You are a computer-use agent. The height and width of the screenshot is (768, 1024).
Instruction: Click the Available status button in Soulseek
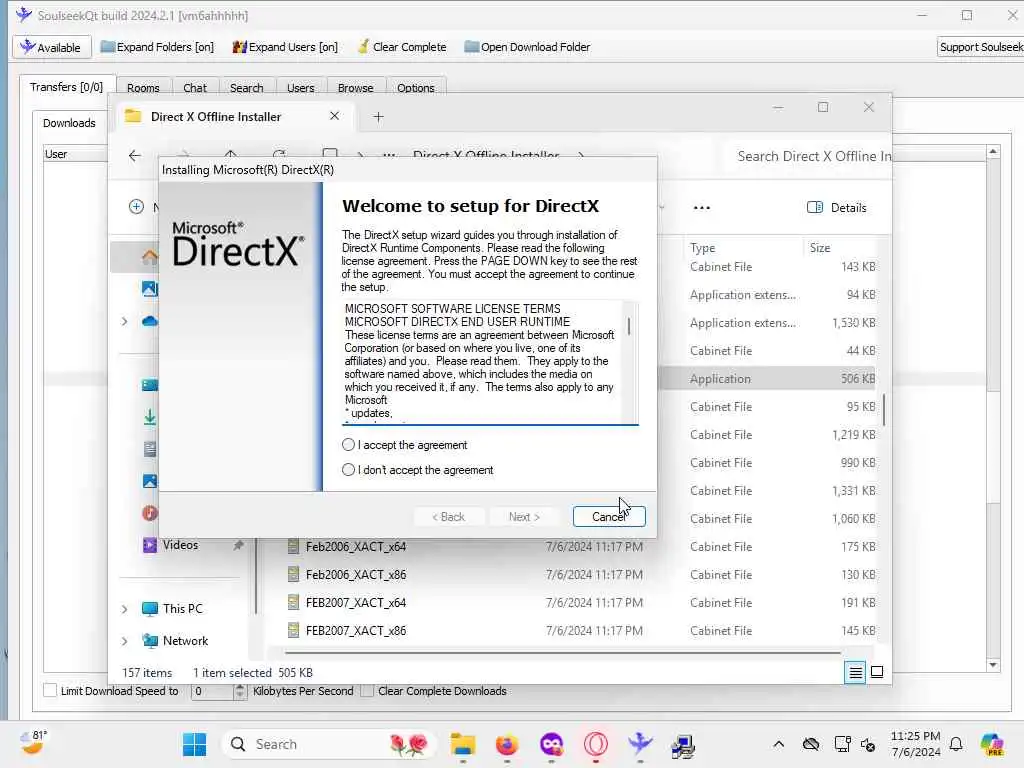coord(51,47)
